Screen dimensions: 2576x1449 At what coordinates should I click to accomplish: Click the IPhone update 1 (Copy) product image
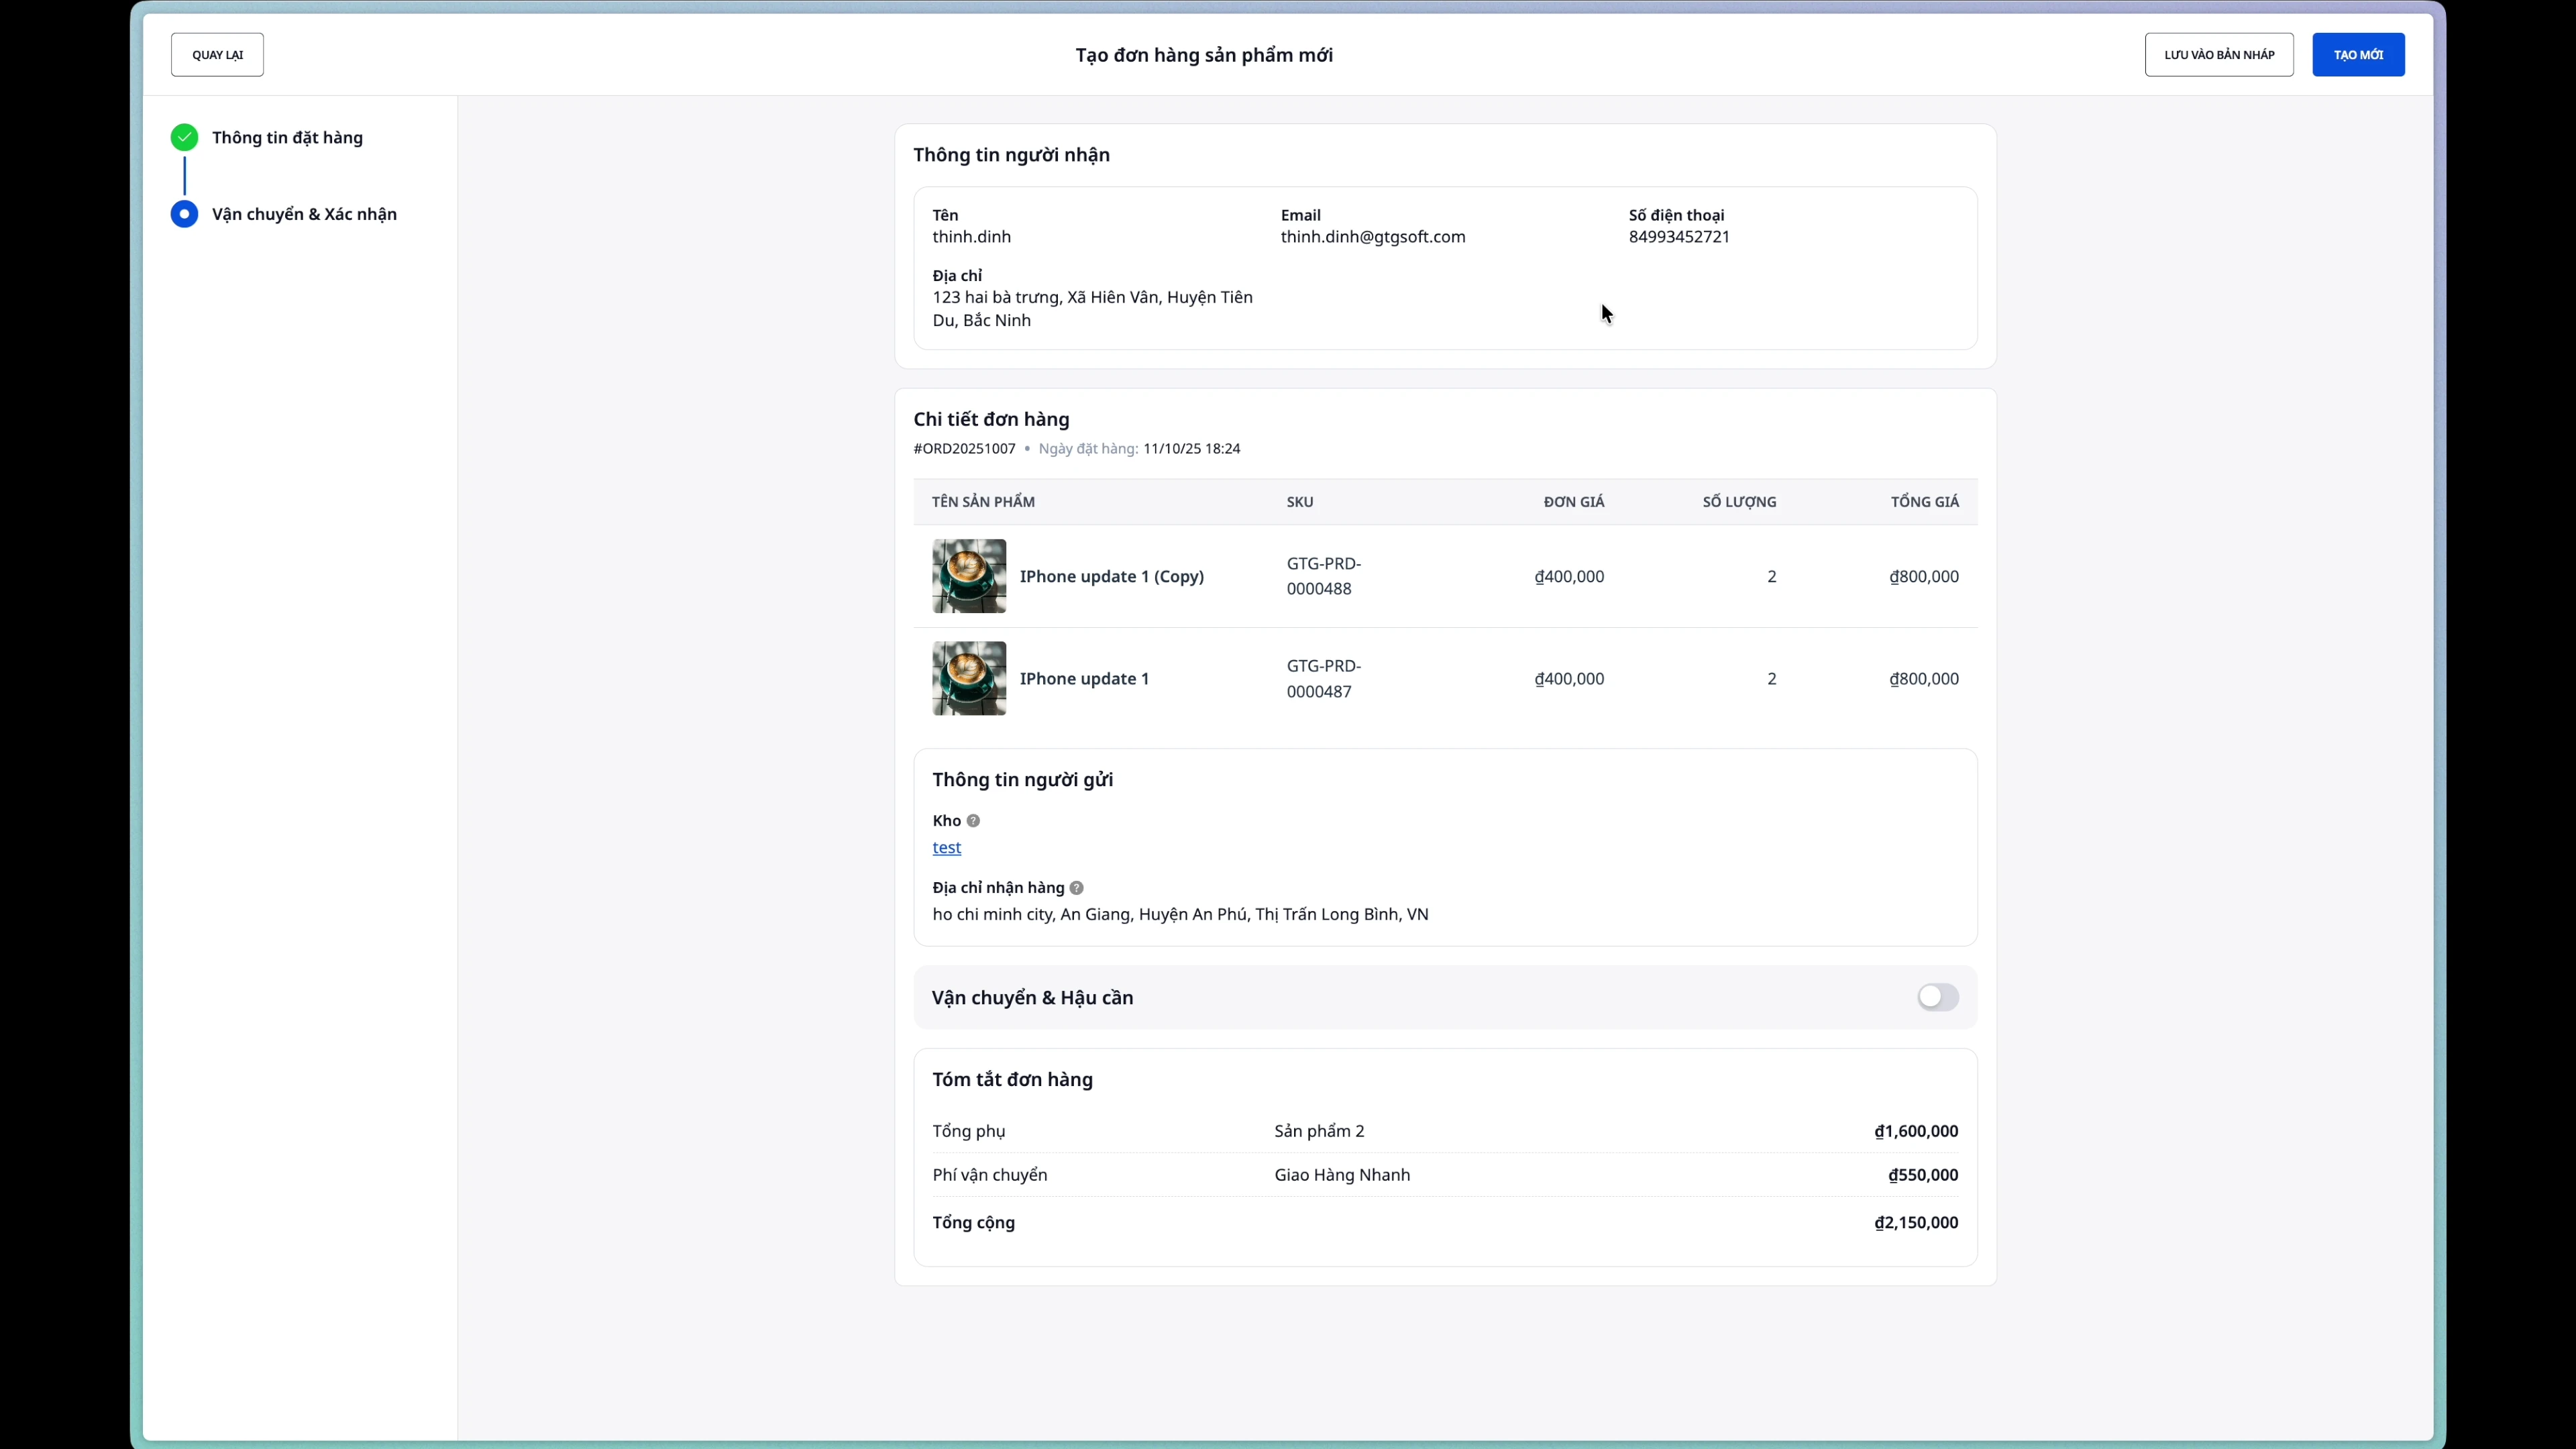click(968, 576)
